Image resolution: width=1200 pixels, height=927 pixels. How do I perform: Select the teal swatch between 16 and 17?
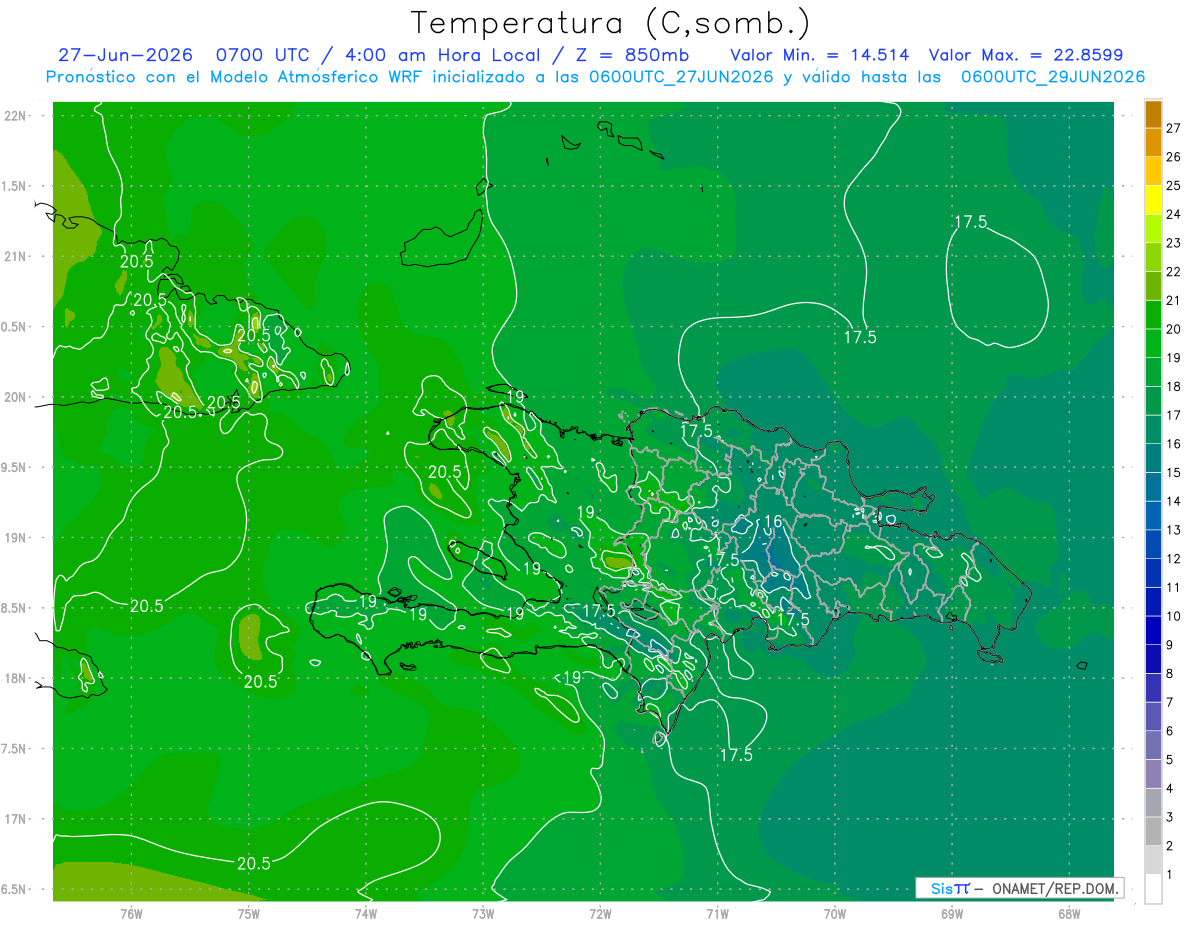coord(1153,430)
